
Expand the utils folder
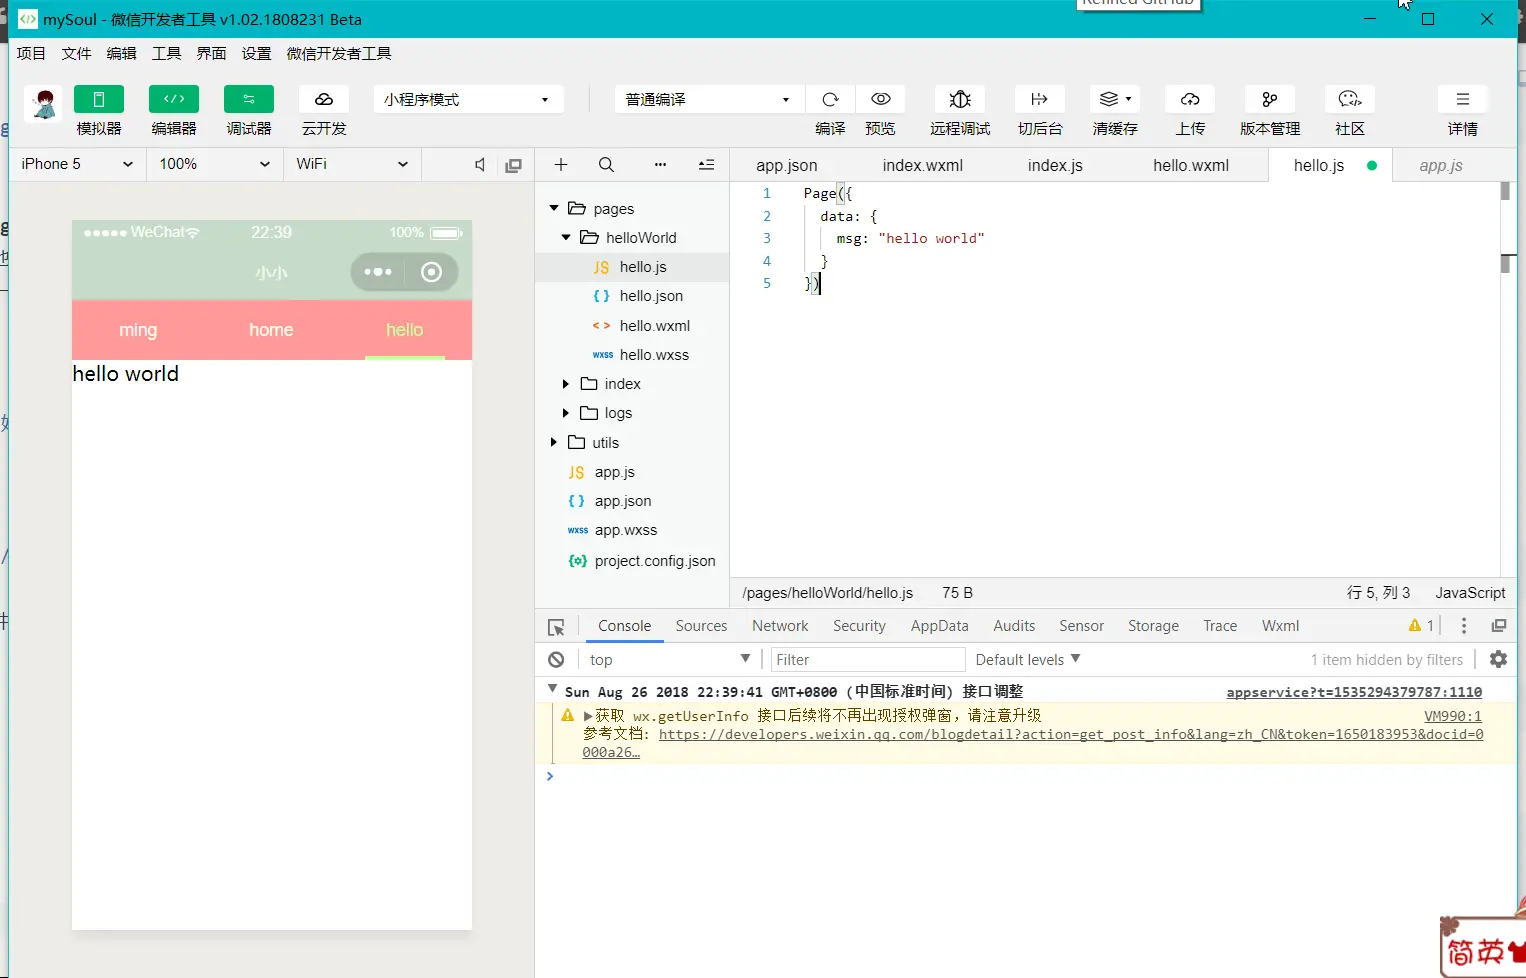pyautogui.click(x=554, y=442)
